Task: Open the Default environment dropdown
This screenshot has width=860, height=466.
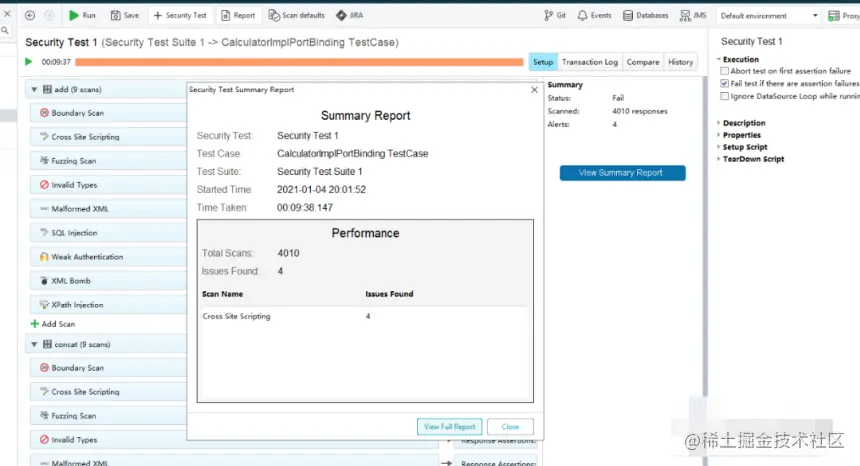Action: click(769, 16)
